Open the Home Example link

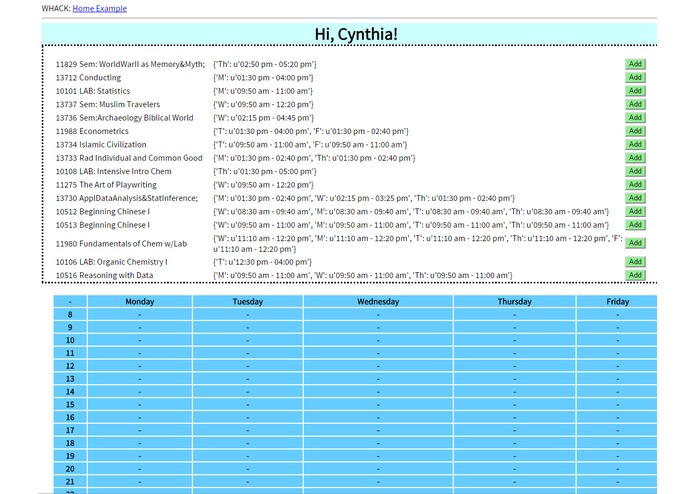tap(99, 8)
